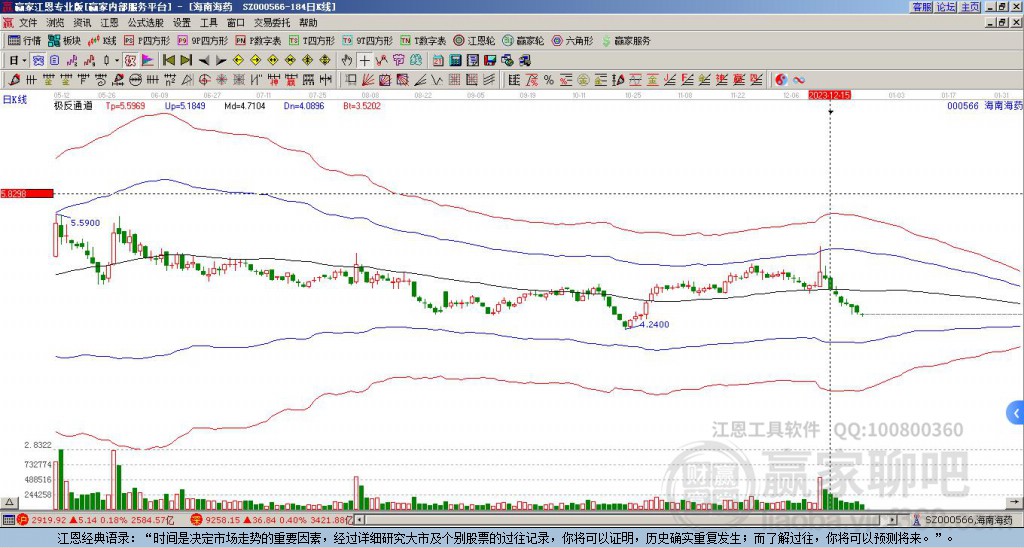Select the Gann fan lines tool

367,80
